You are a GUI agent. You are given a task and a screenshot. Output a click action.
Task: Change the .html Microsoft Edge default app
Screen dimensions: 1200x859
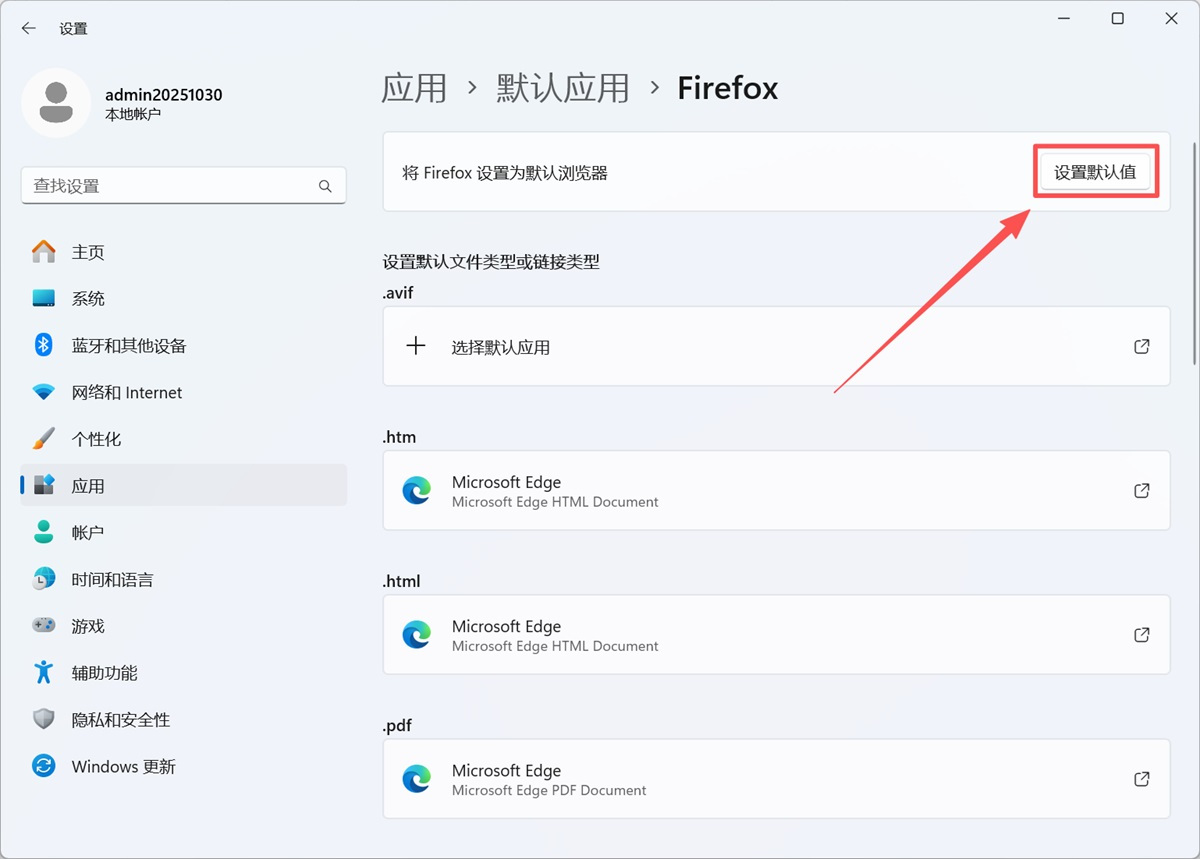tap(775, 635)
